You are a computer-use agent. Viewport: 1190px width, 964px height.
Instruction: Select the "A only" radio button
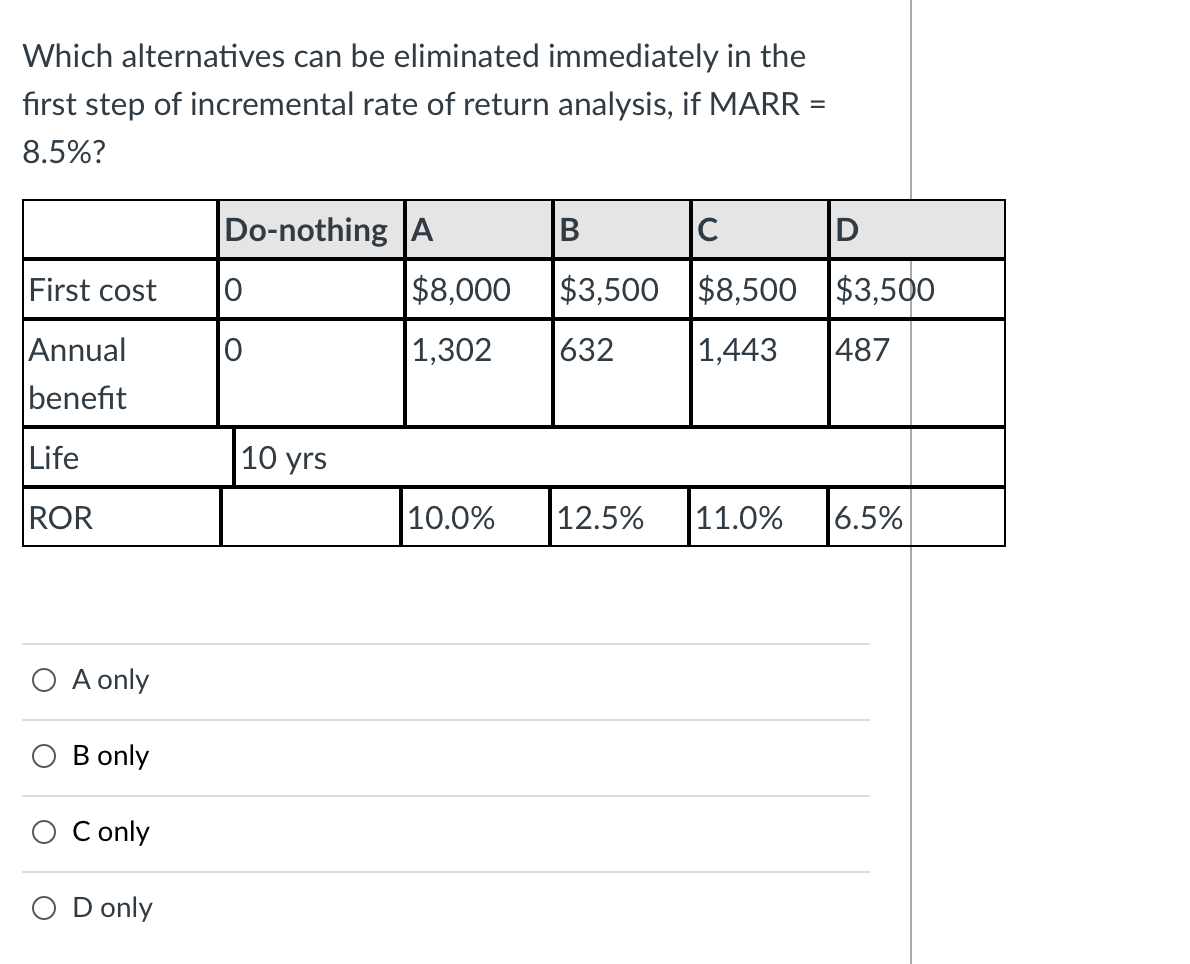42,679
